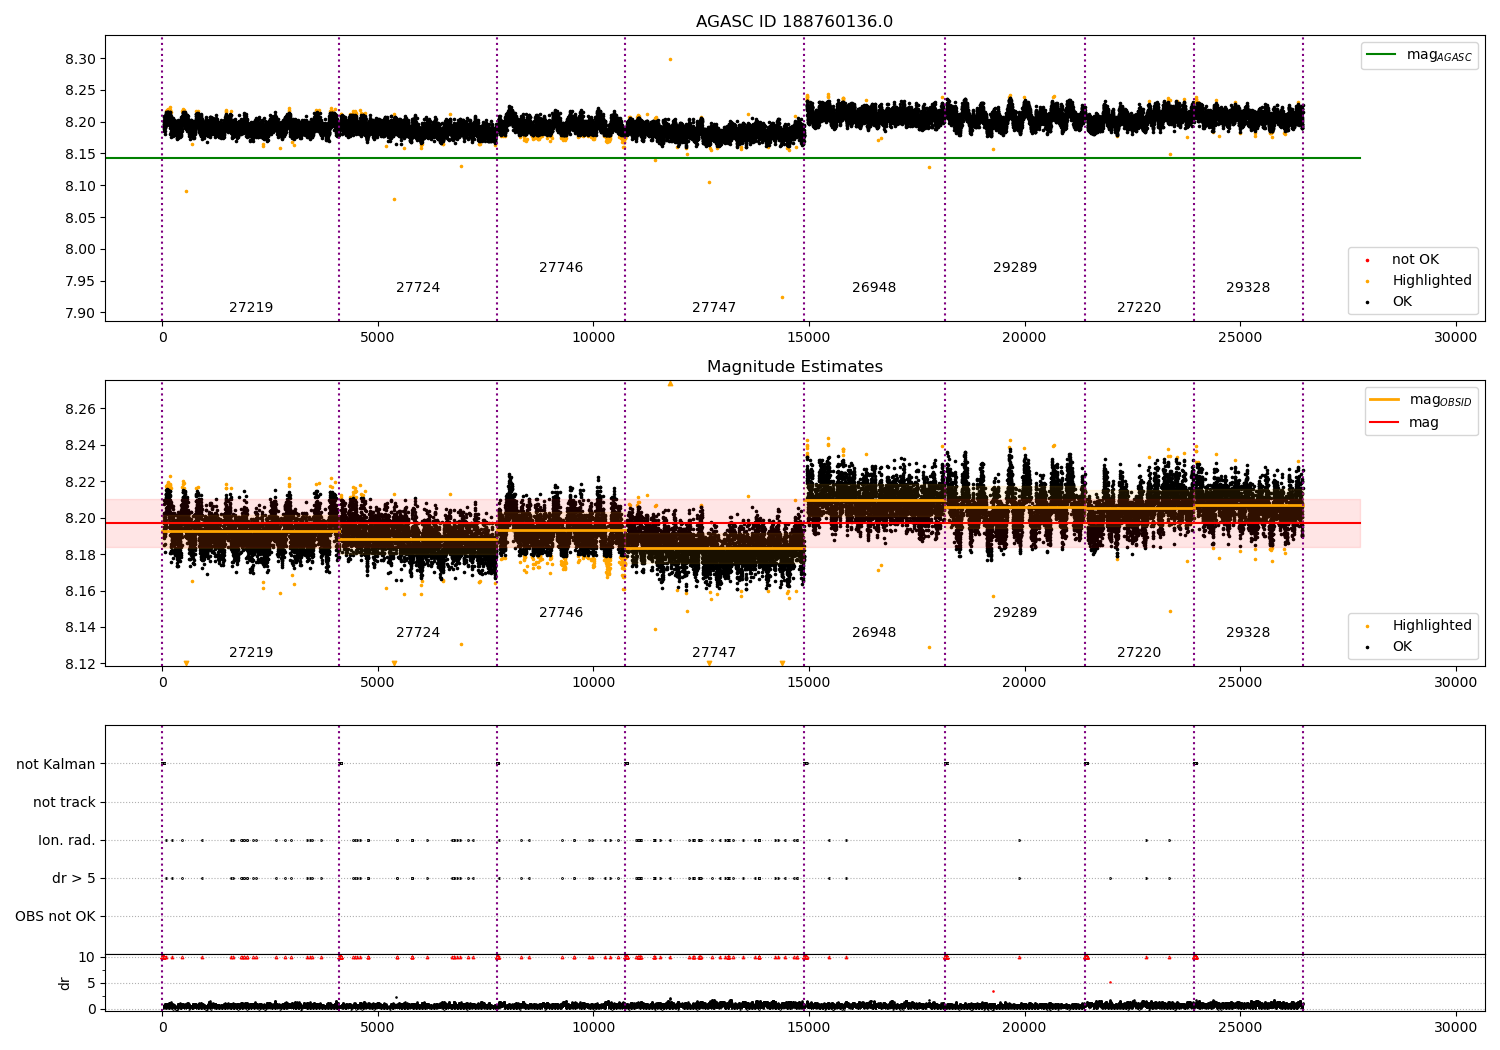This screenshot has height=1050, width=1500.
Task: Click the plot title 'AGASC ID 188760136.0'
Action: pyautogui.click(x=794, y=22)
